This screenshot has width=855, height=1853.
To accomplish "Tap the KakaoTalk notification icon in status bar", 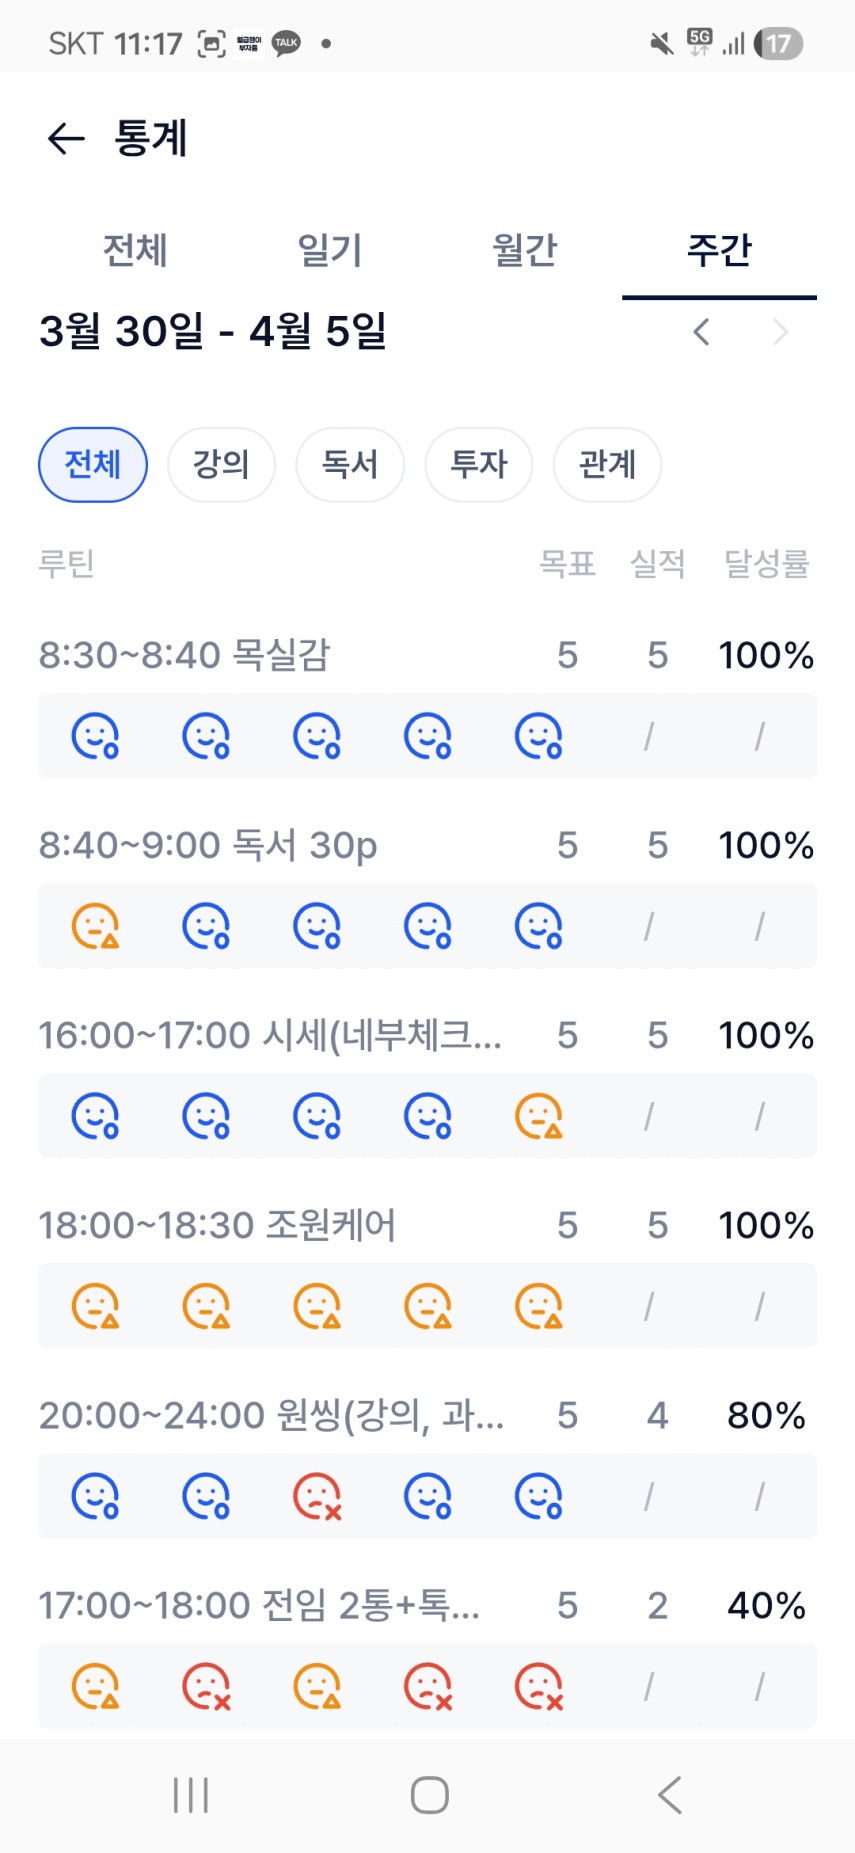I will click(x=286, y=43).
